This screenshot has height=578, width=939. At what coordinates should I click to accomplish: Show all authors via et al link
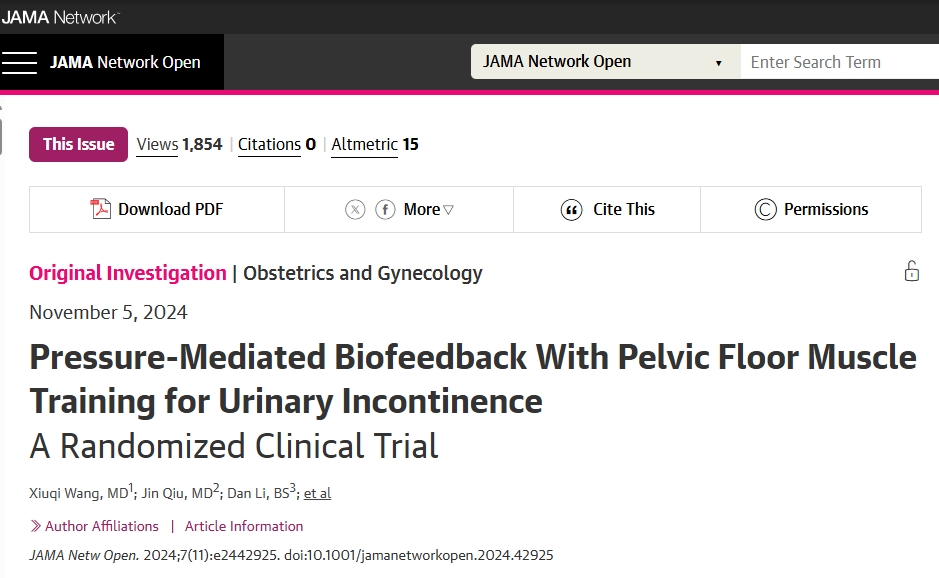click(317, 493)
